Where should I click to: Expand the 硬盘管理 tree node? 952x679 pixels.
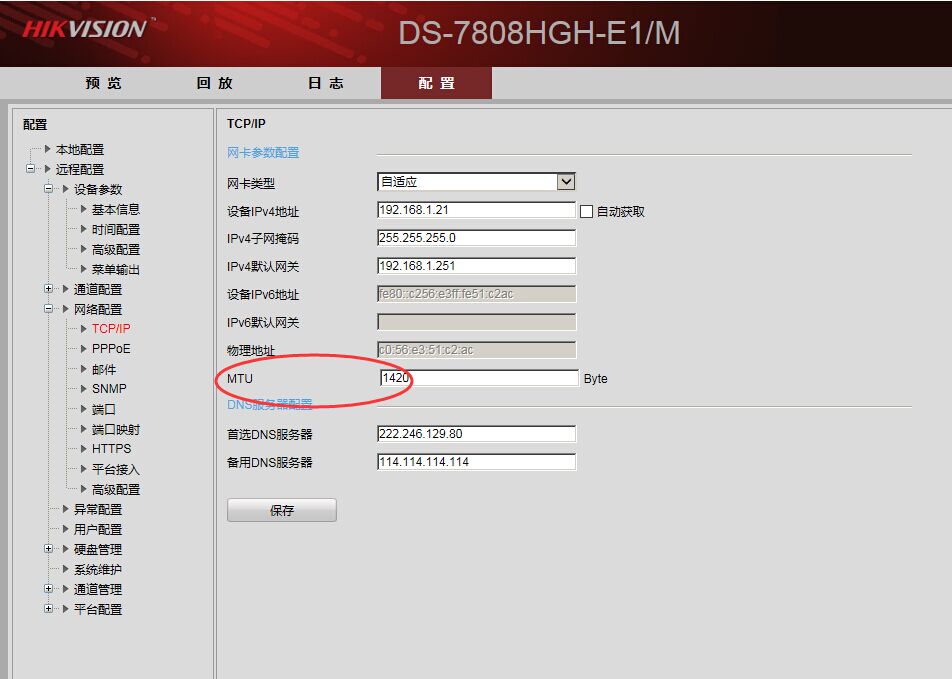[49, 549]
